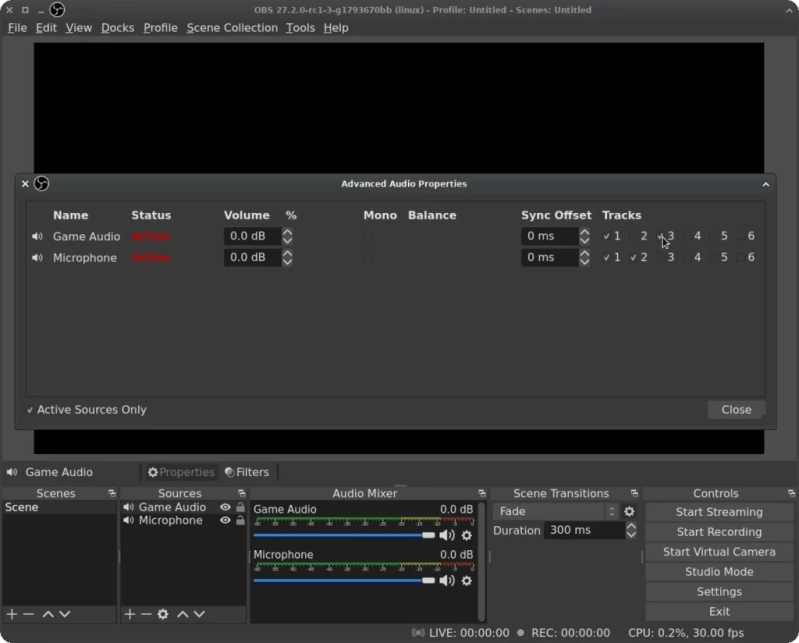Viewport: 799px width, 643px height.
Task: Increase Game Audio sync offset
Action: (584, 231)
